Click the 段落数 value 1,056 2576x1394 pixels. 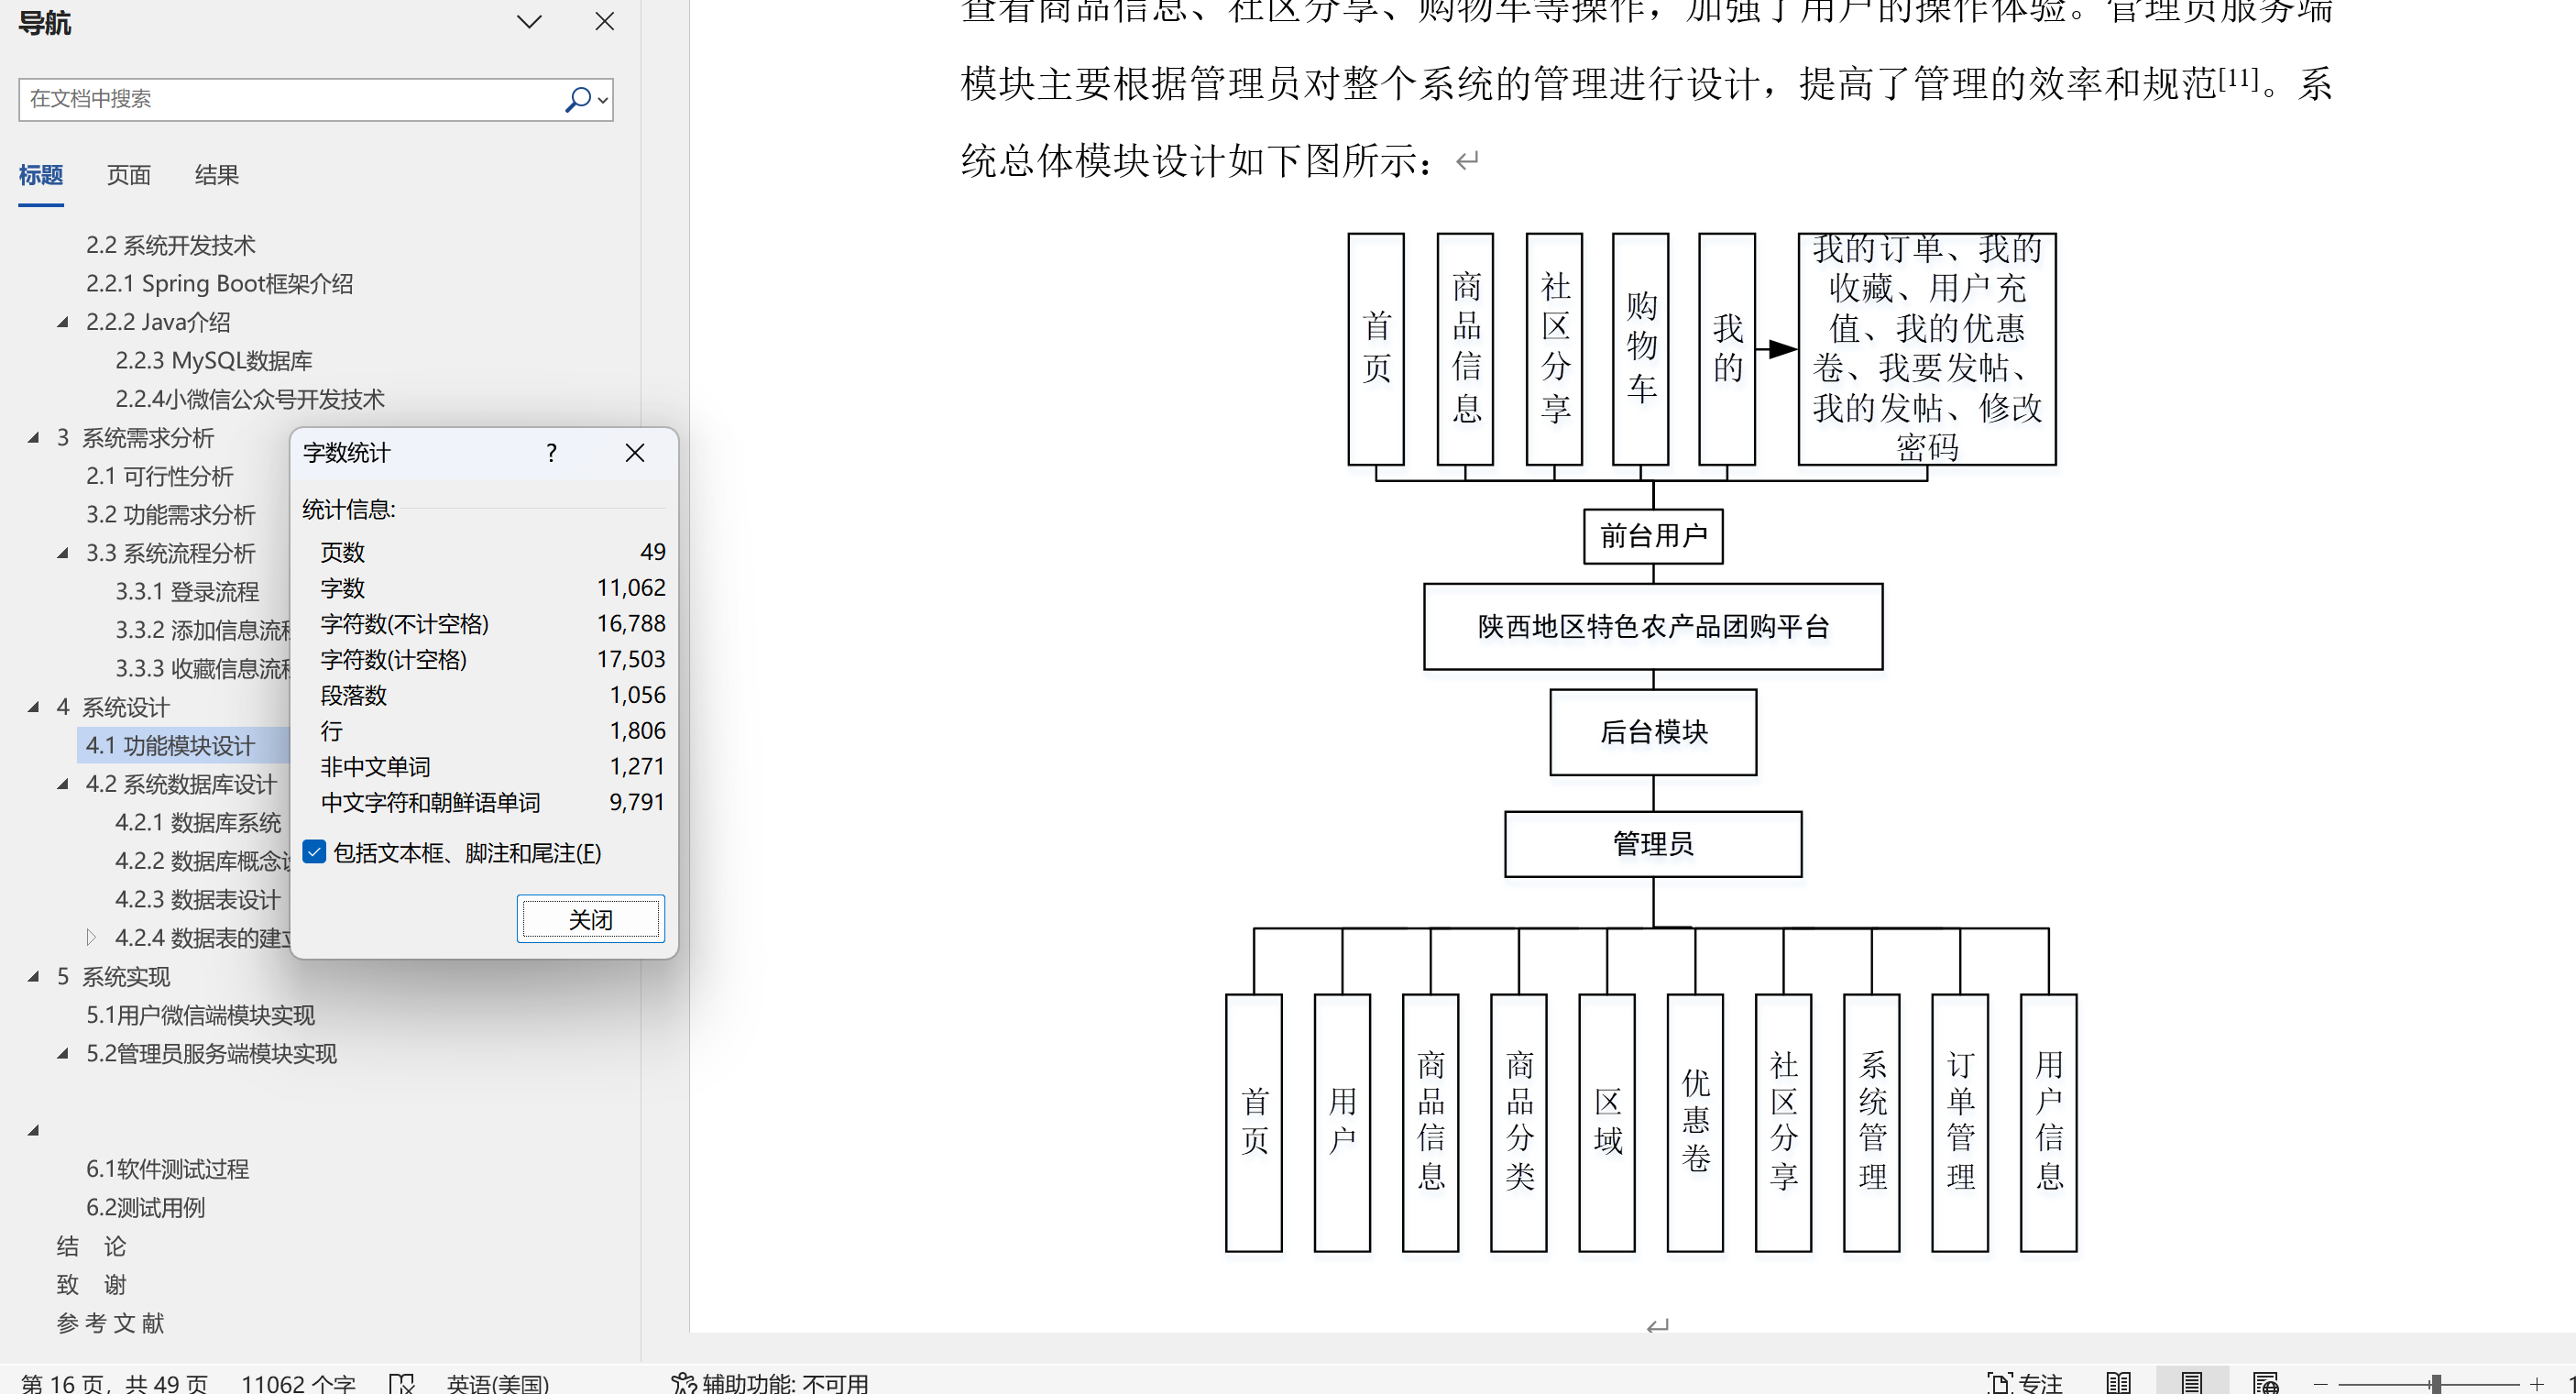click(638, 695)
